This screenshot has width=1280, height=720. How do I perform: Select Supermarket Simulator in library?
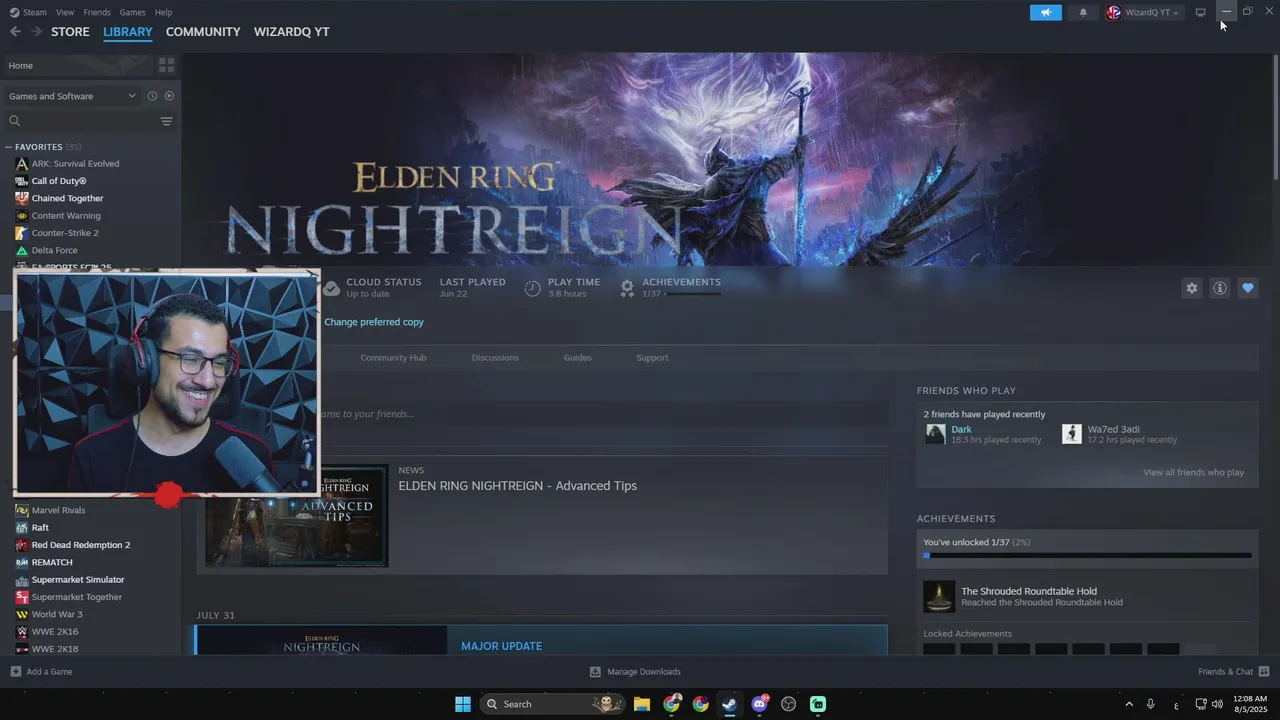pyautogui.click(x=78, y=580)
